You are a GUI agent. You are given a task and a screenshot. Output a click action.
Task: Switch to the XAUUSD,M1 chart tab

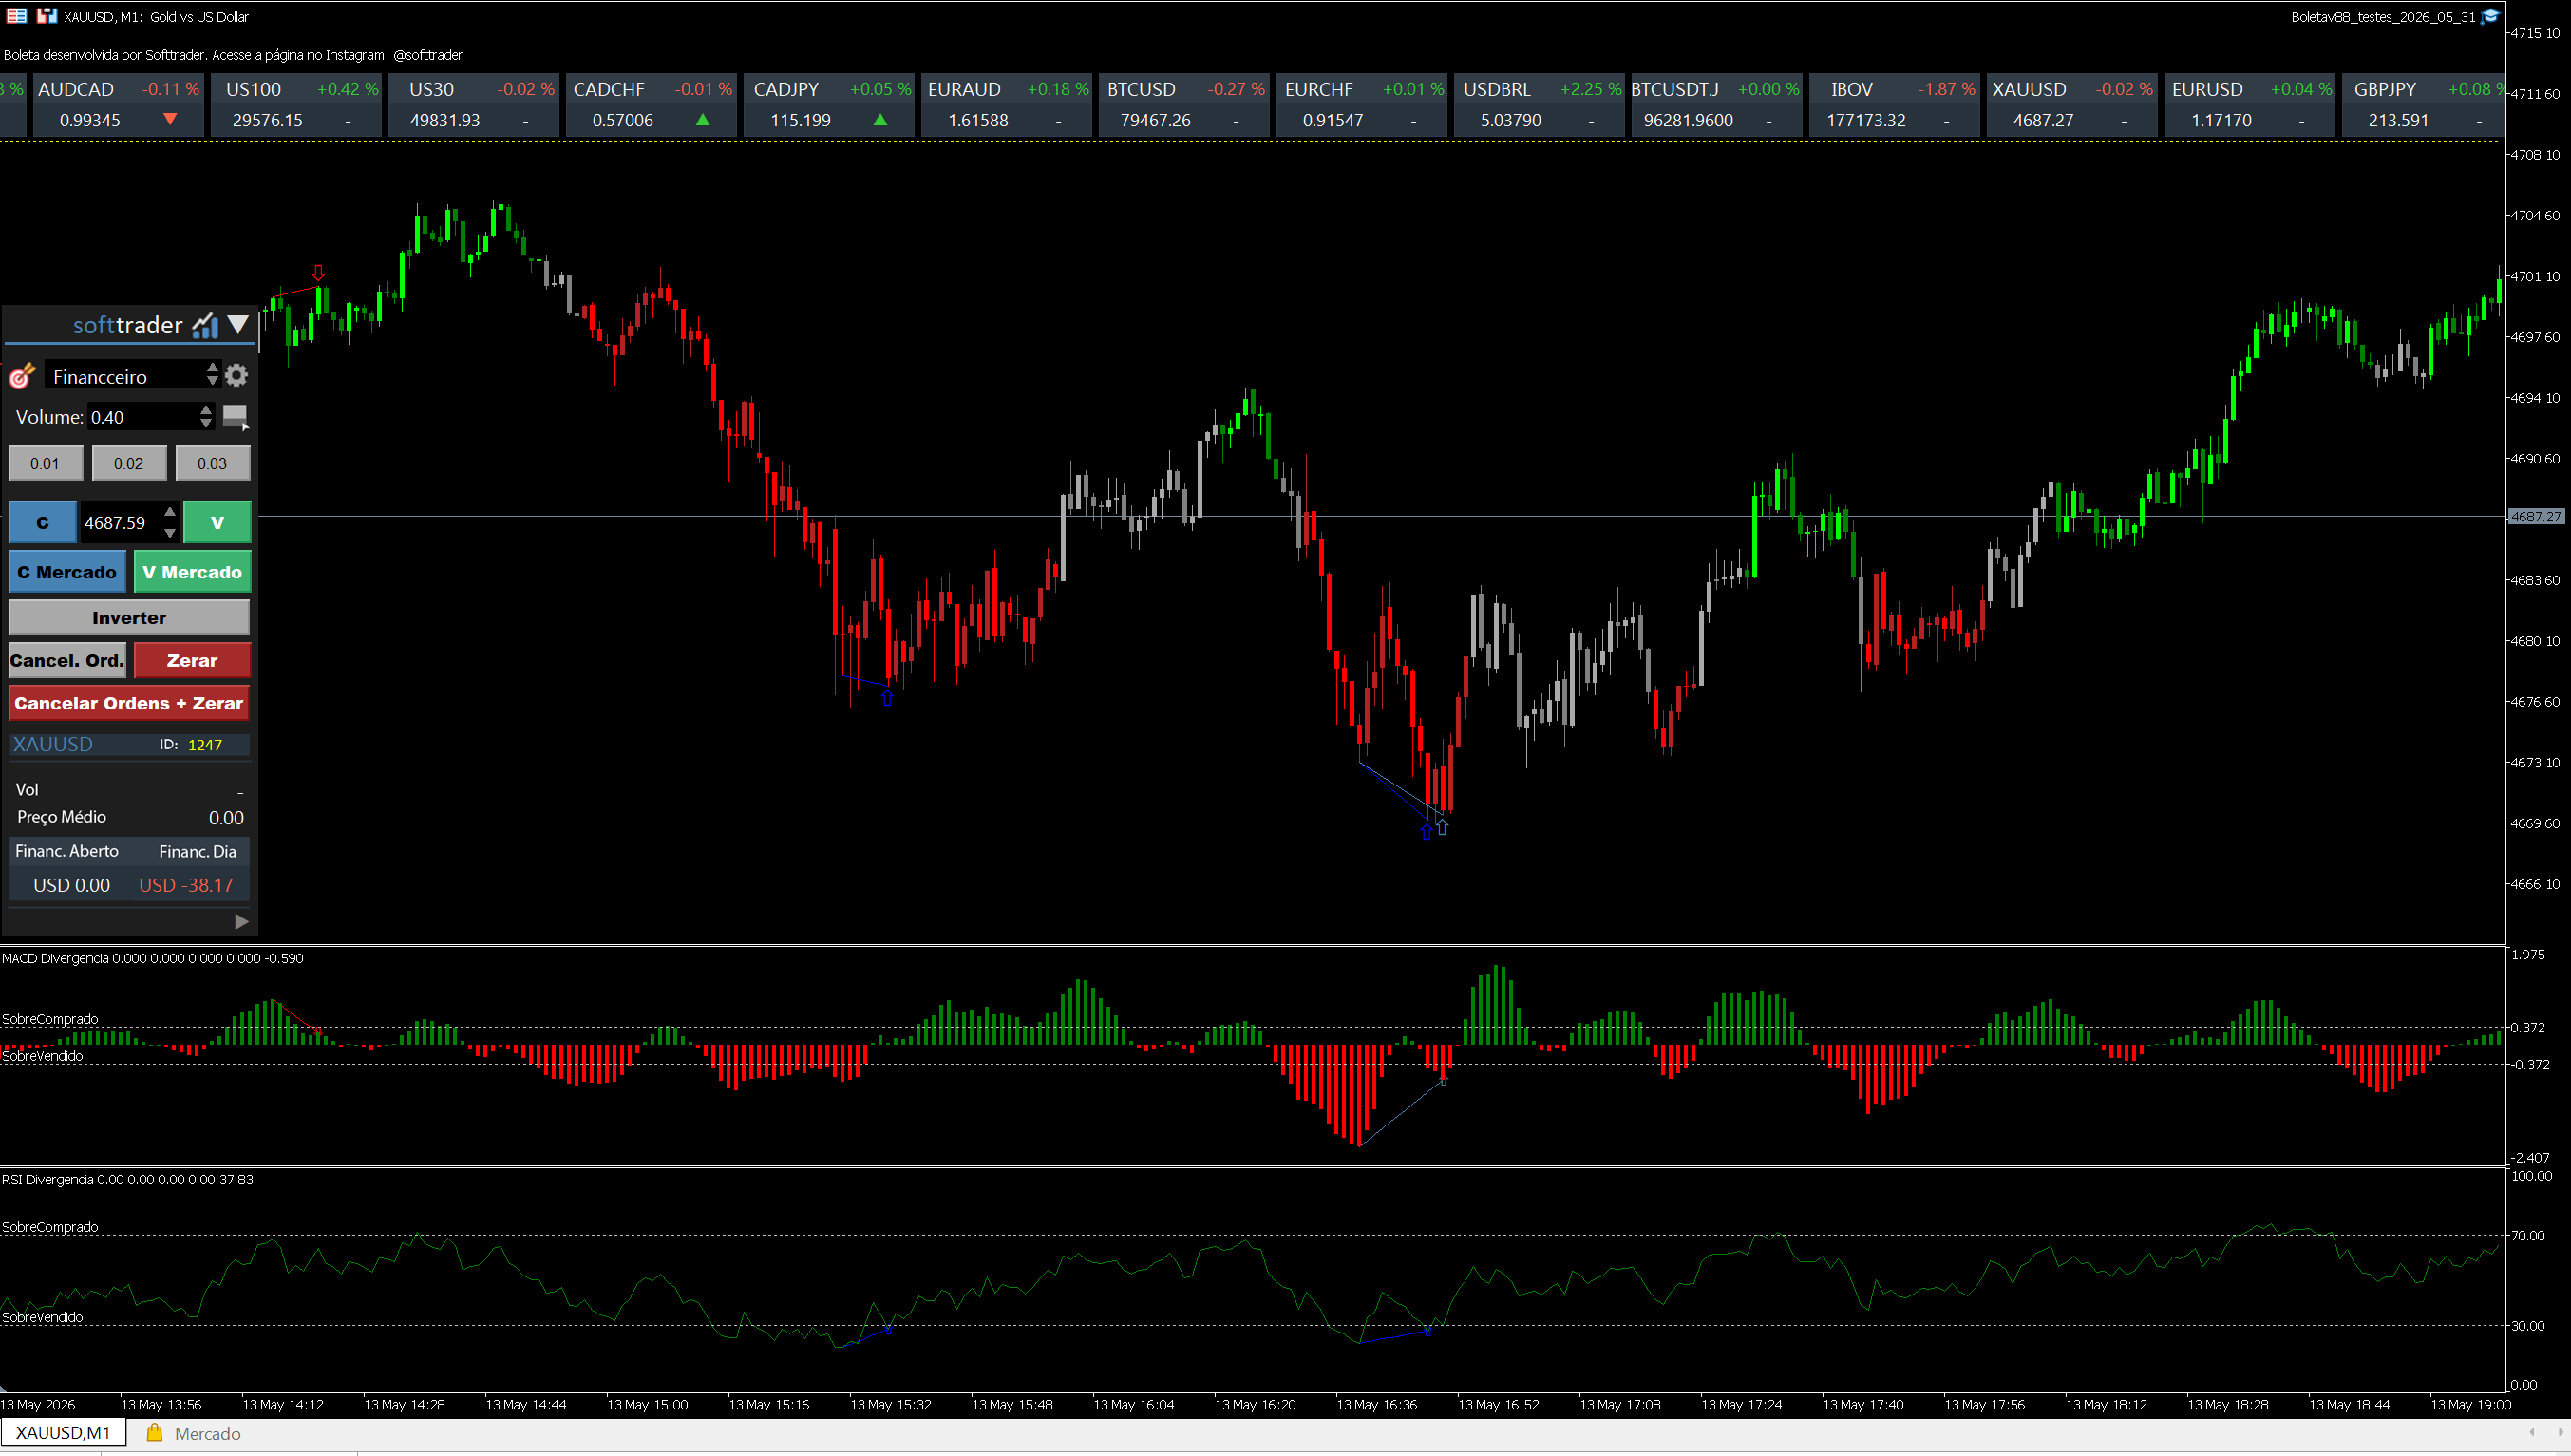[63, 1433]
